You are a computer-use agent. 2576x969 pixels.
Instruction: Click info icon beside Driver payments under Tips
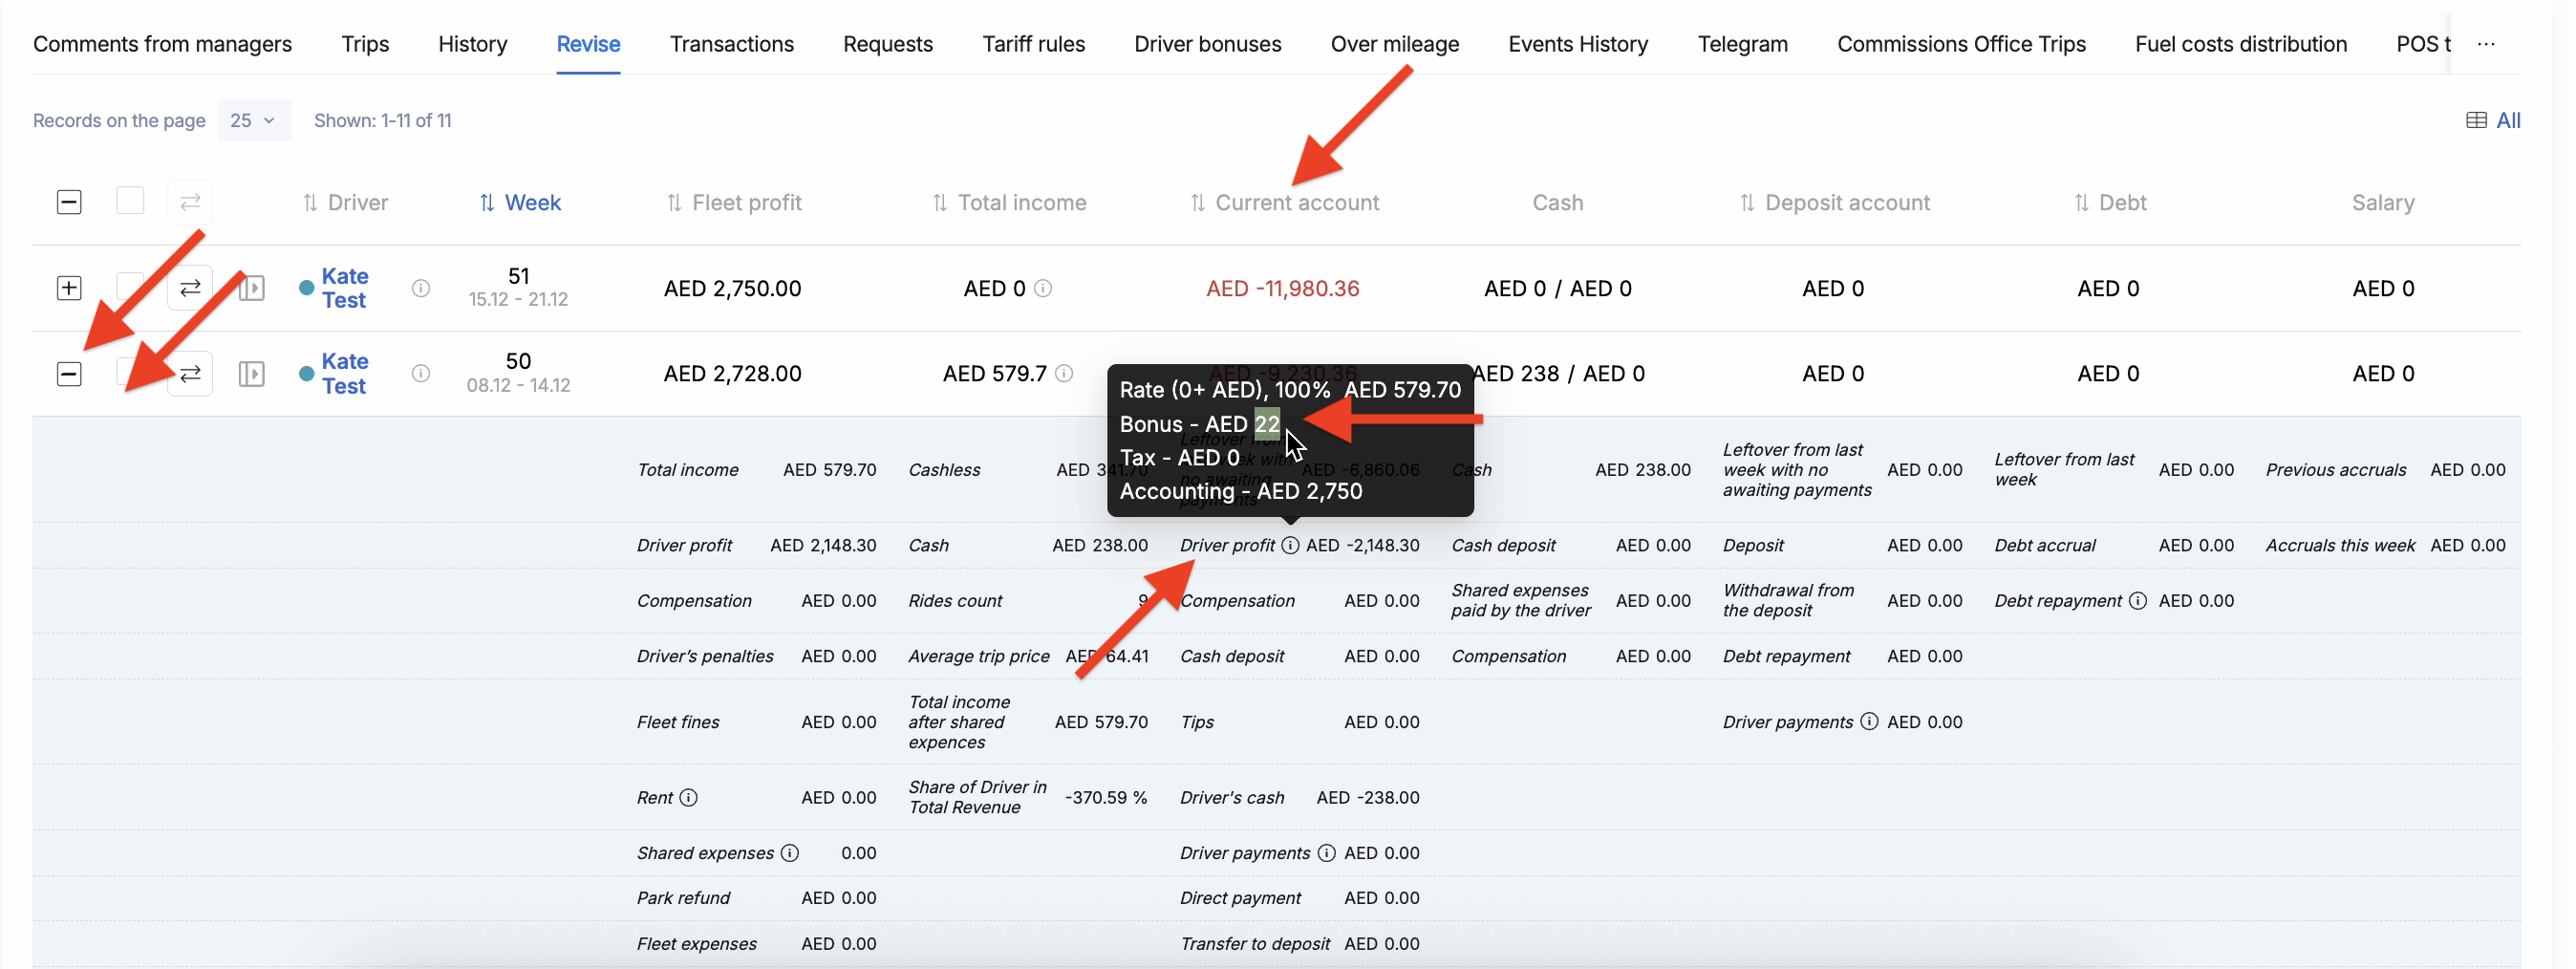pos(1326,853)
